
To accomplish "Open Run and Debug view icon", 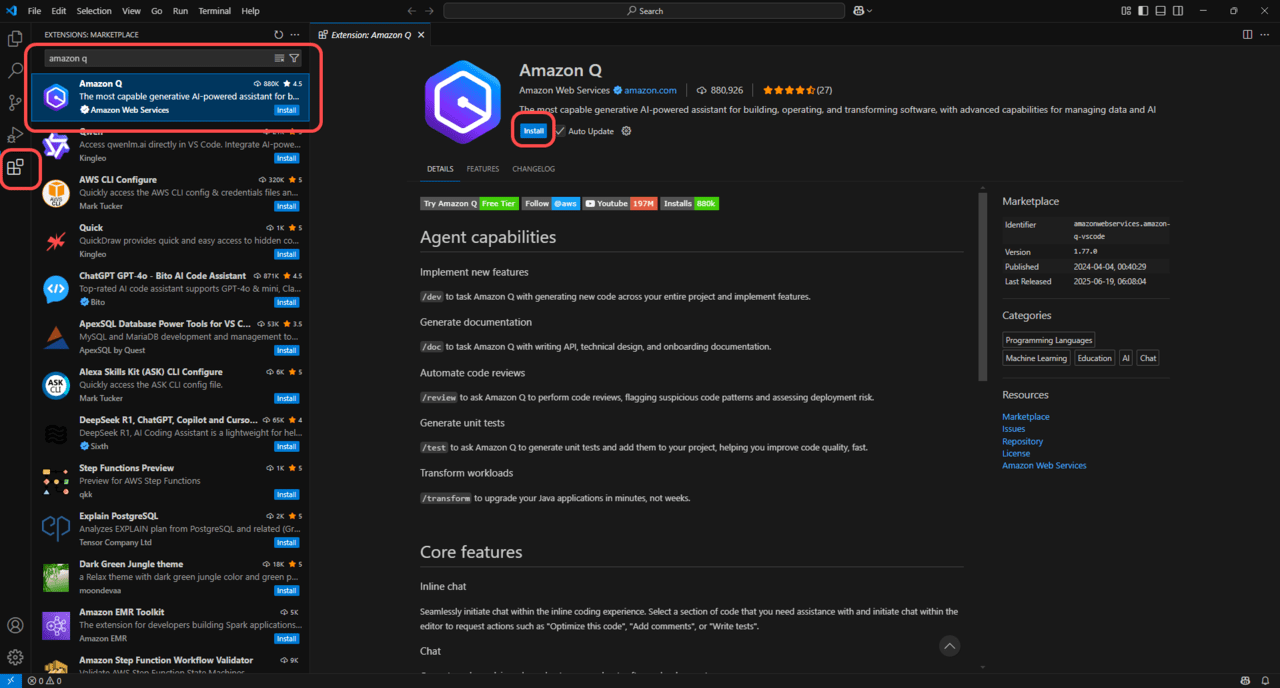I will tap(15, 135).
